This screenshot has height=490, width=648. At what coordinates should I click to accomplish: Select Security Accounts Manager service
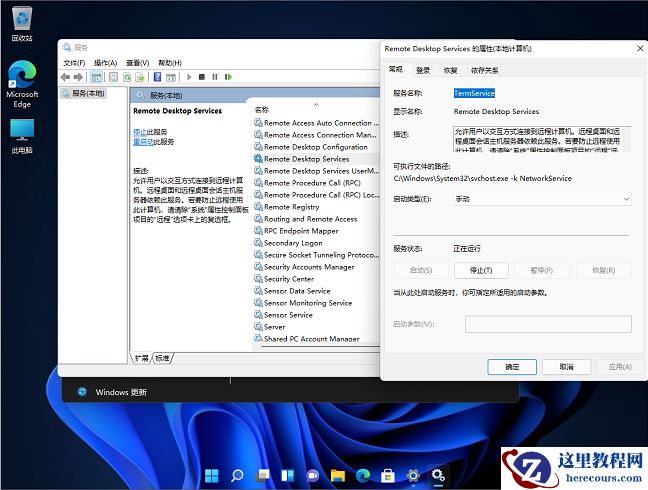(x=316, y=267)
